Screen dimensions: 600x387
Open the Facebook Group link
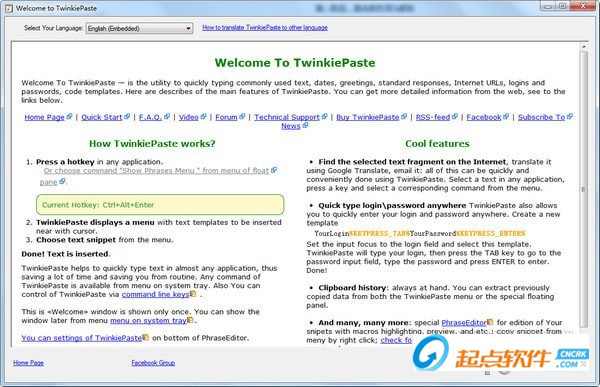pyautogui.click(x=153, y=363)
